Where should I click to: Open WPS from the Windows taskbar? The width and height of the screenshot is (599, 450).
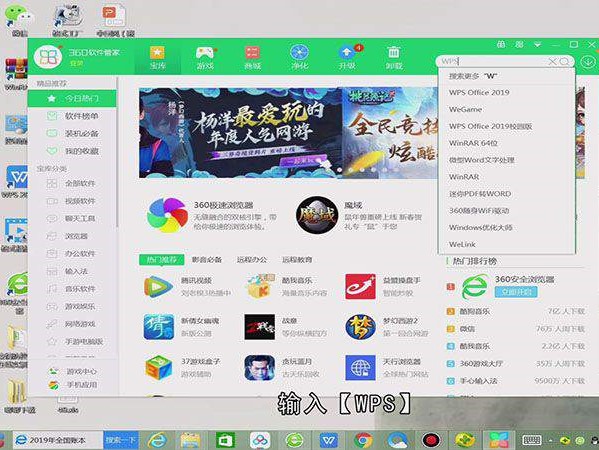[329, 440]
